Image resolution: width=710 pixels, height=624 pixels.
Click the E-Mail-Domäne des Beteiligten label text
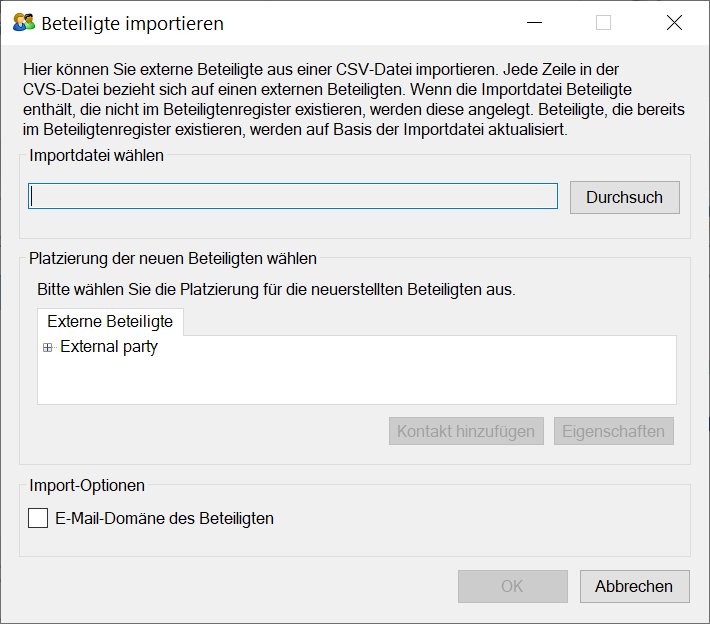(165, 518)
